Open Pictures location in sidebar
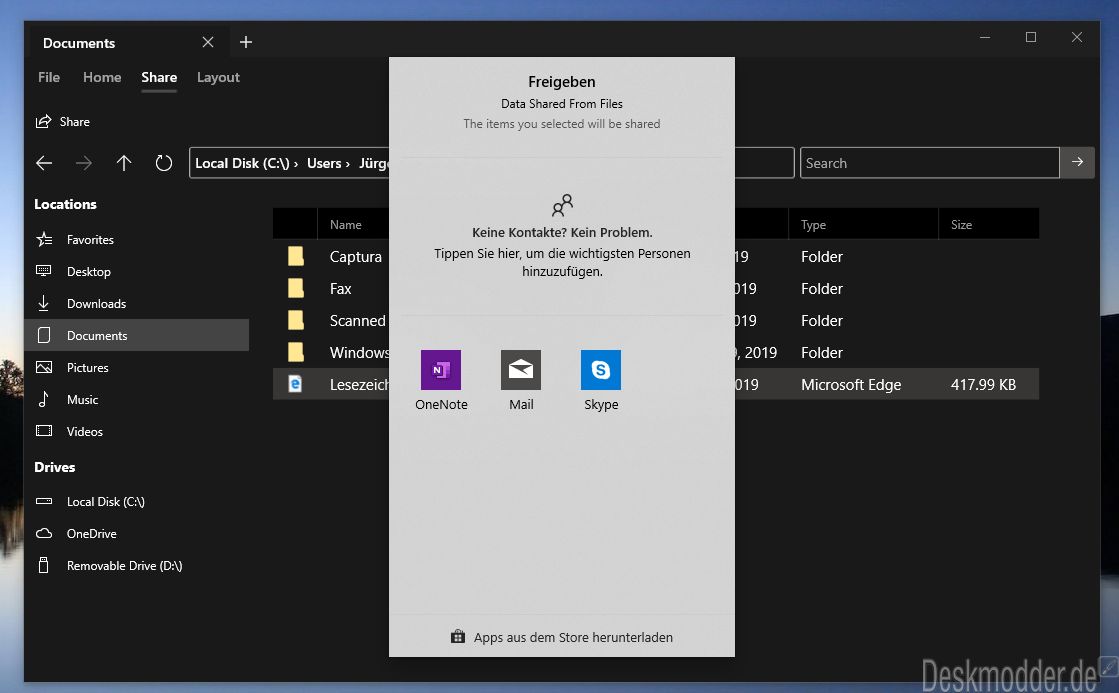Viewport: 1119px width, 693px height. click(136, 368)
